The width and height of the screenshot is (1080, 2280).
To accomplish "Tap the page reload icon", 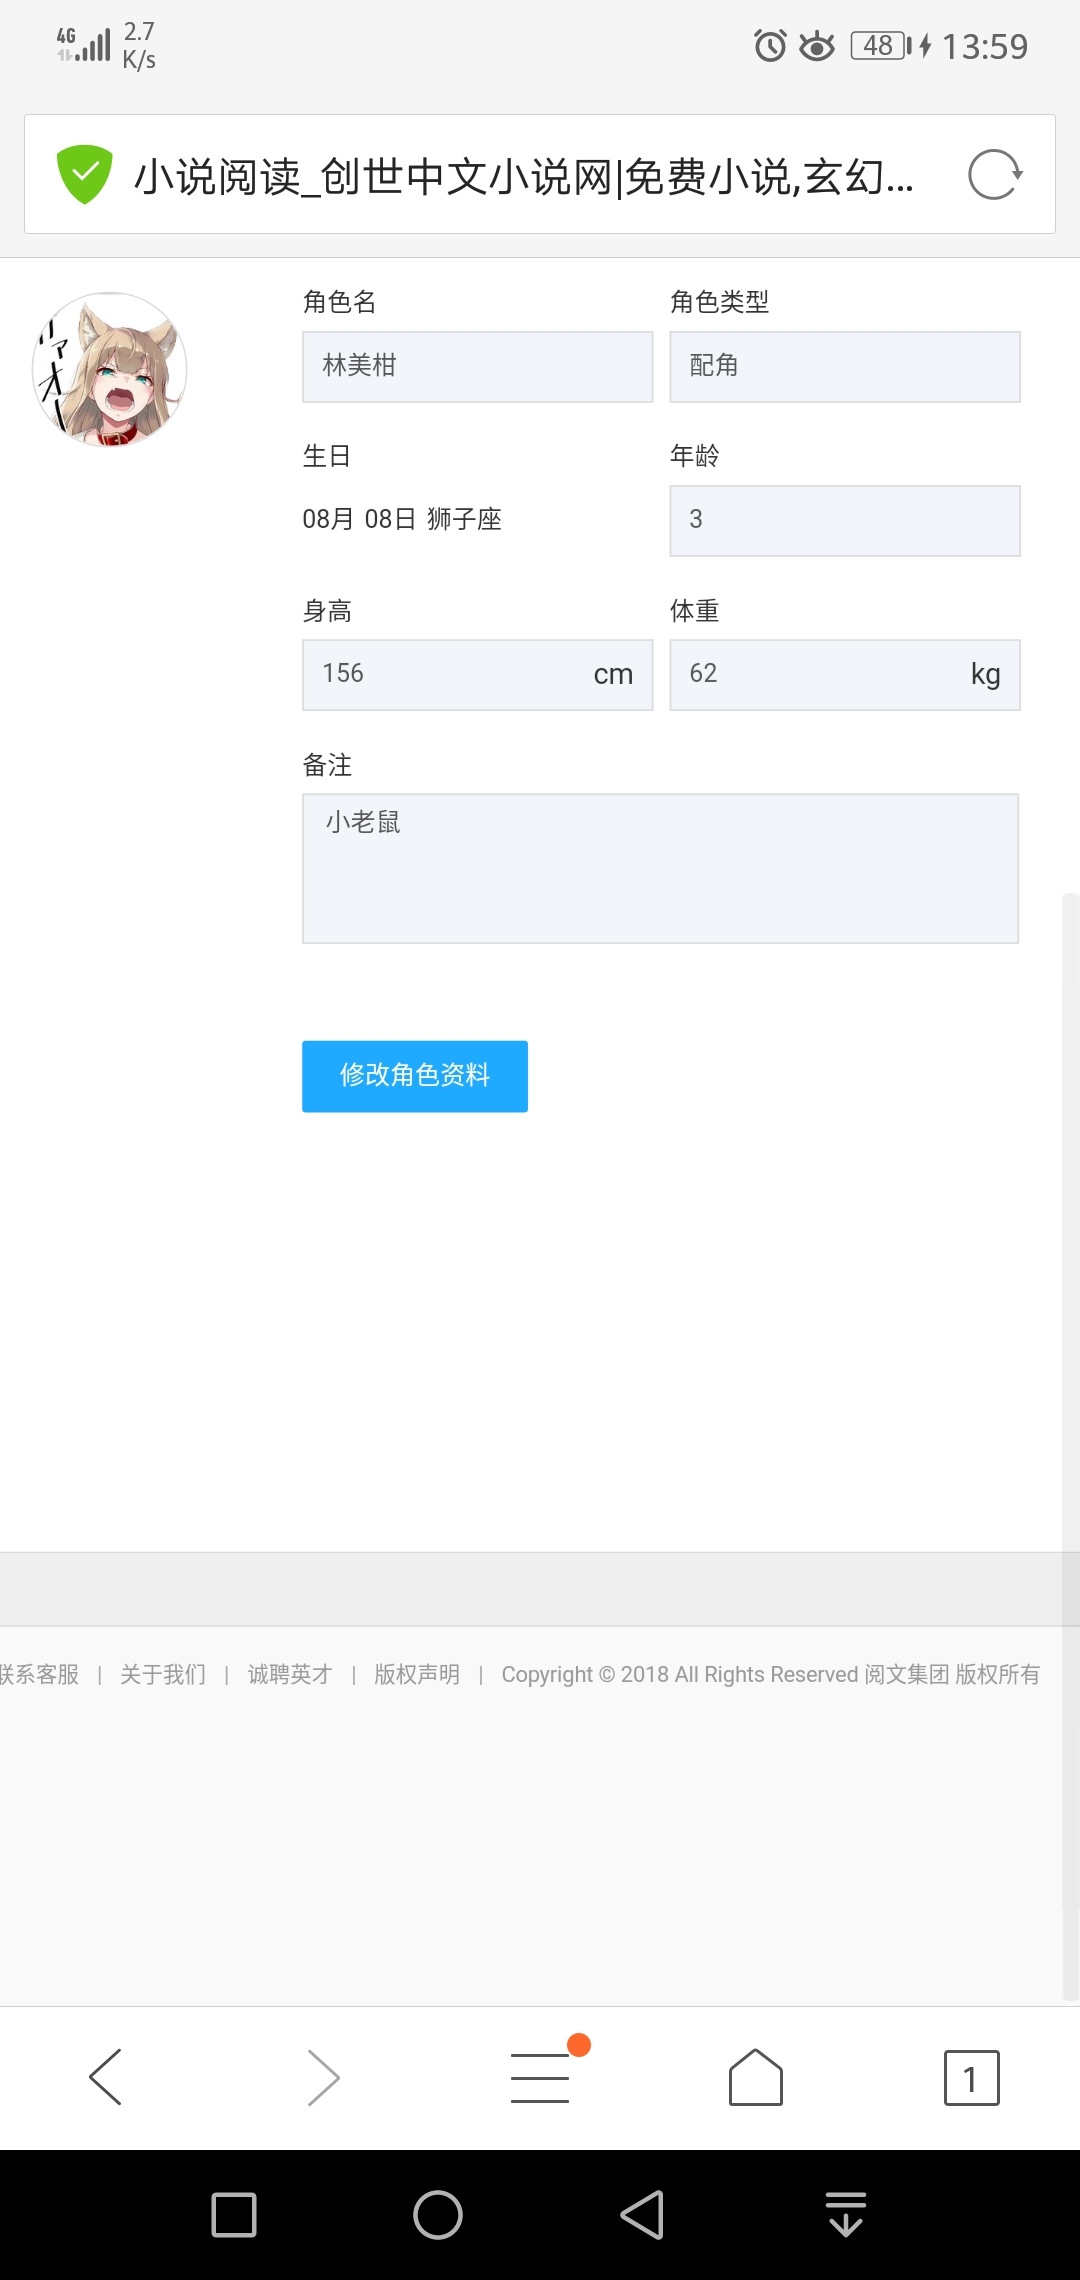I will tap(994, 176).
